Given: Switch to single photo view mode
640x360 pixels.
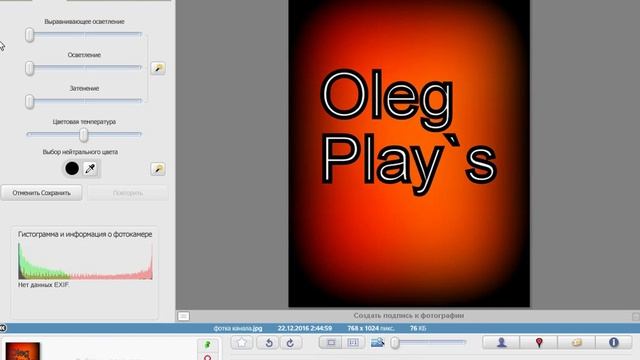Looking at the screenshot, I should coord(331,342).
